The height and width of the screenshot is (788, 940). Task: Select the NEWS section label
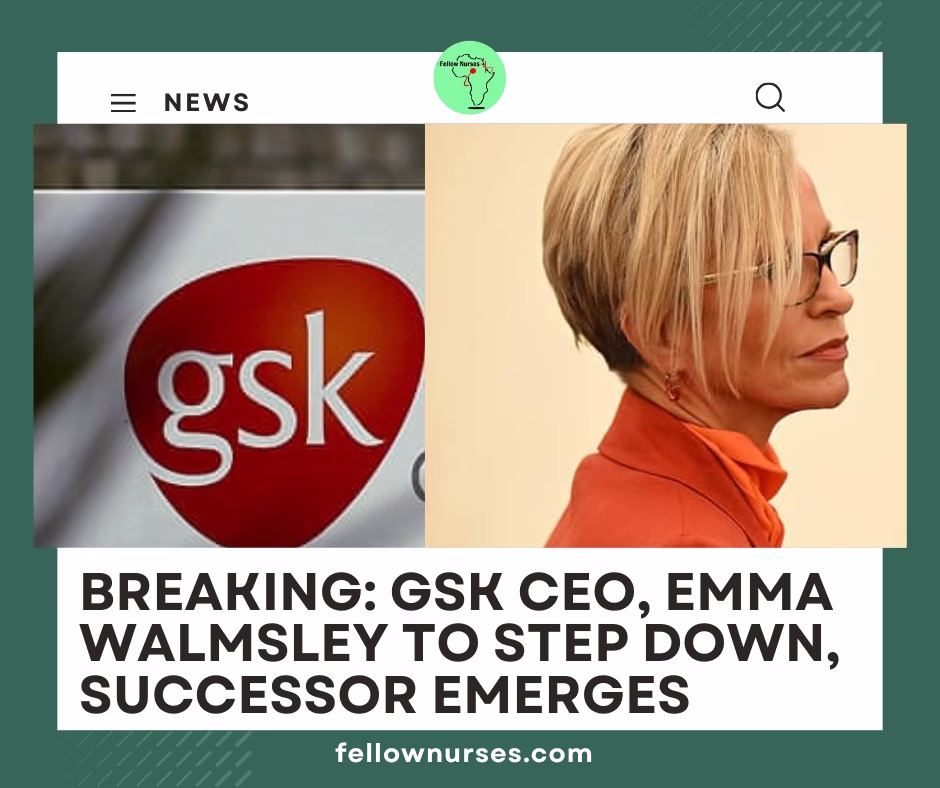tap(207, 103)
